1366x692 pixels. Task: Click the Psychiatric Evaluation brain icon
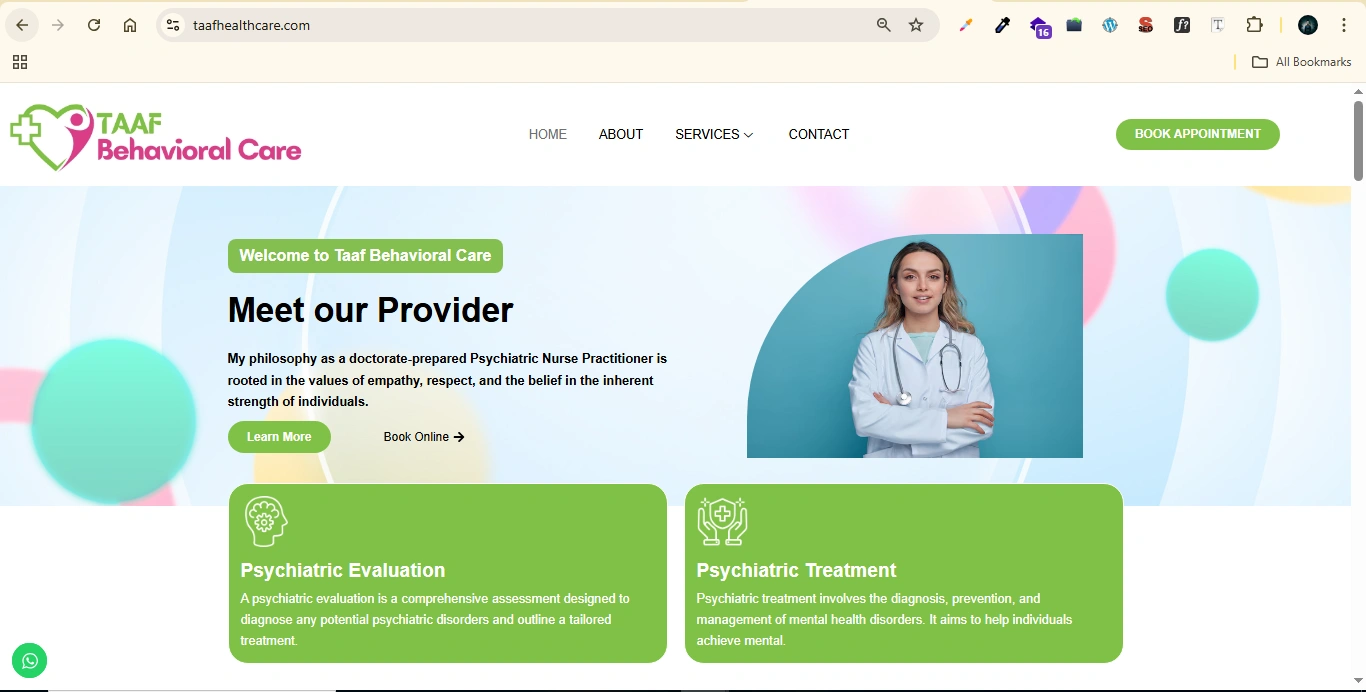(x=266, y=521)
